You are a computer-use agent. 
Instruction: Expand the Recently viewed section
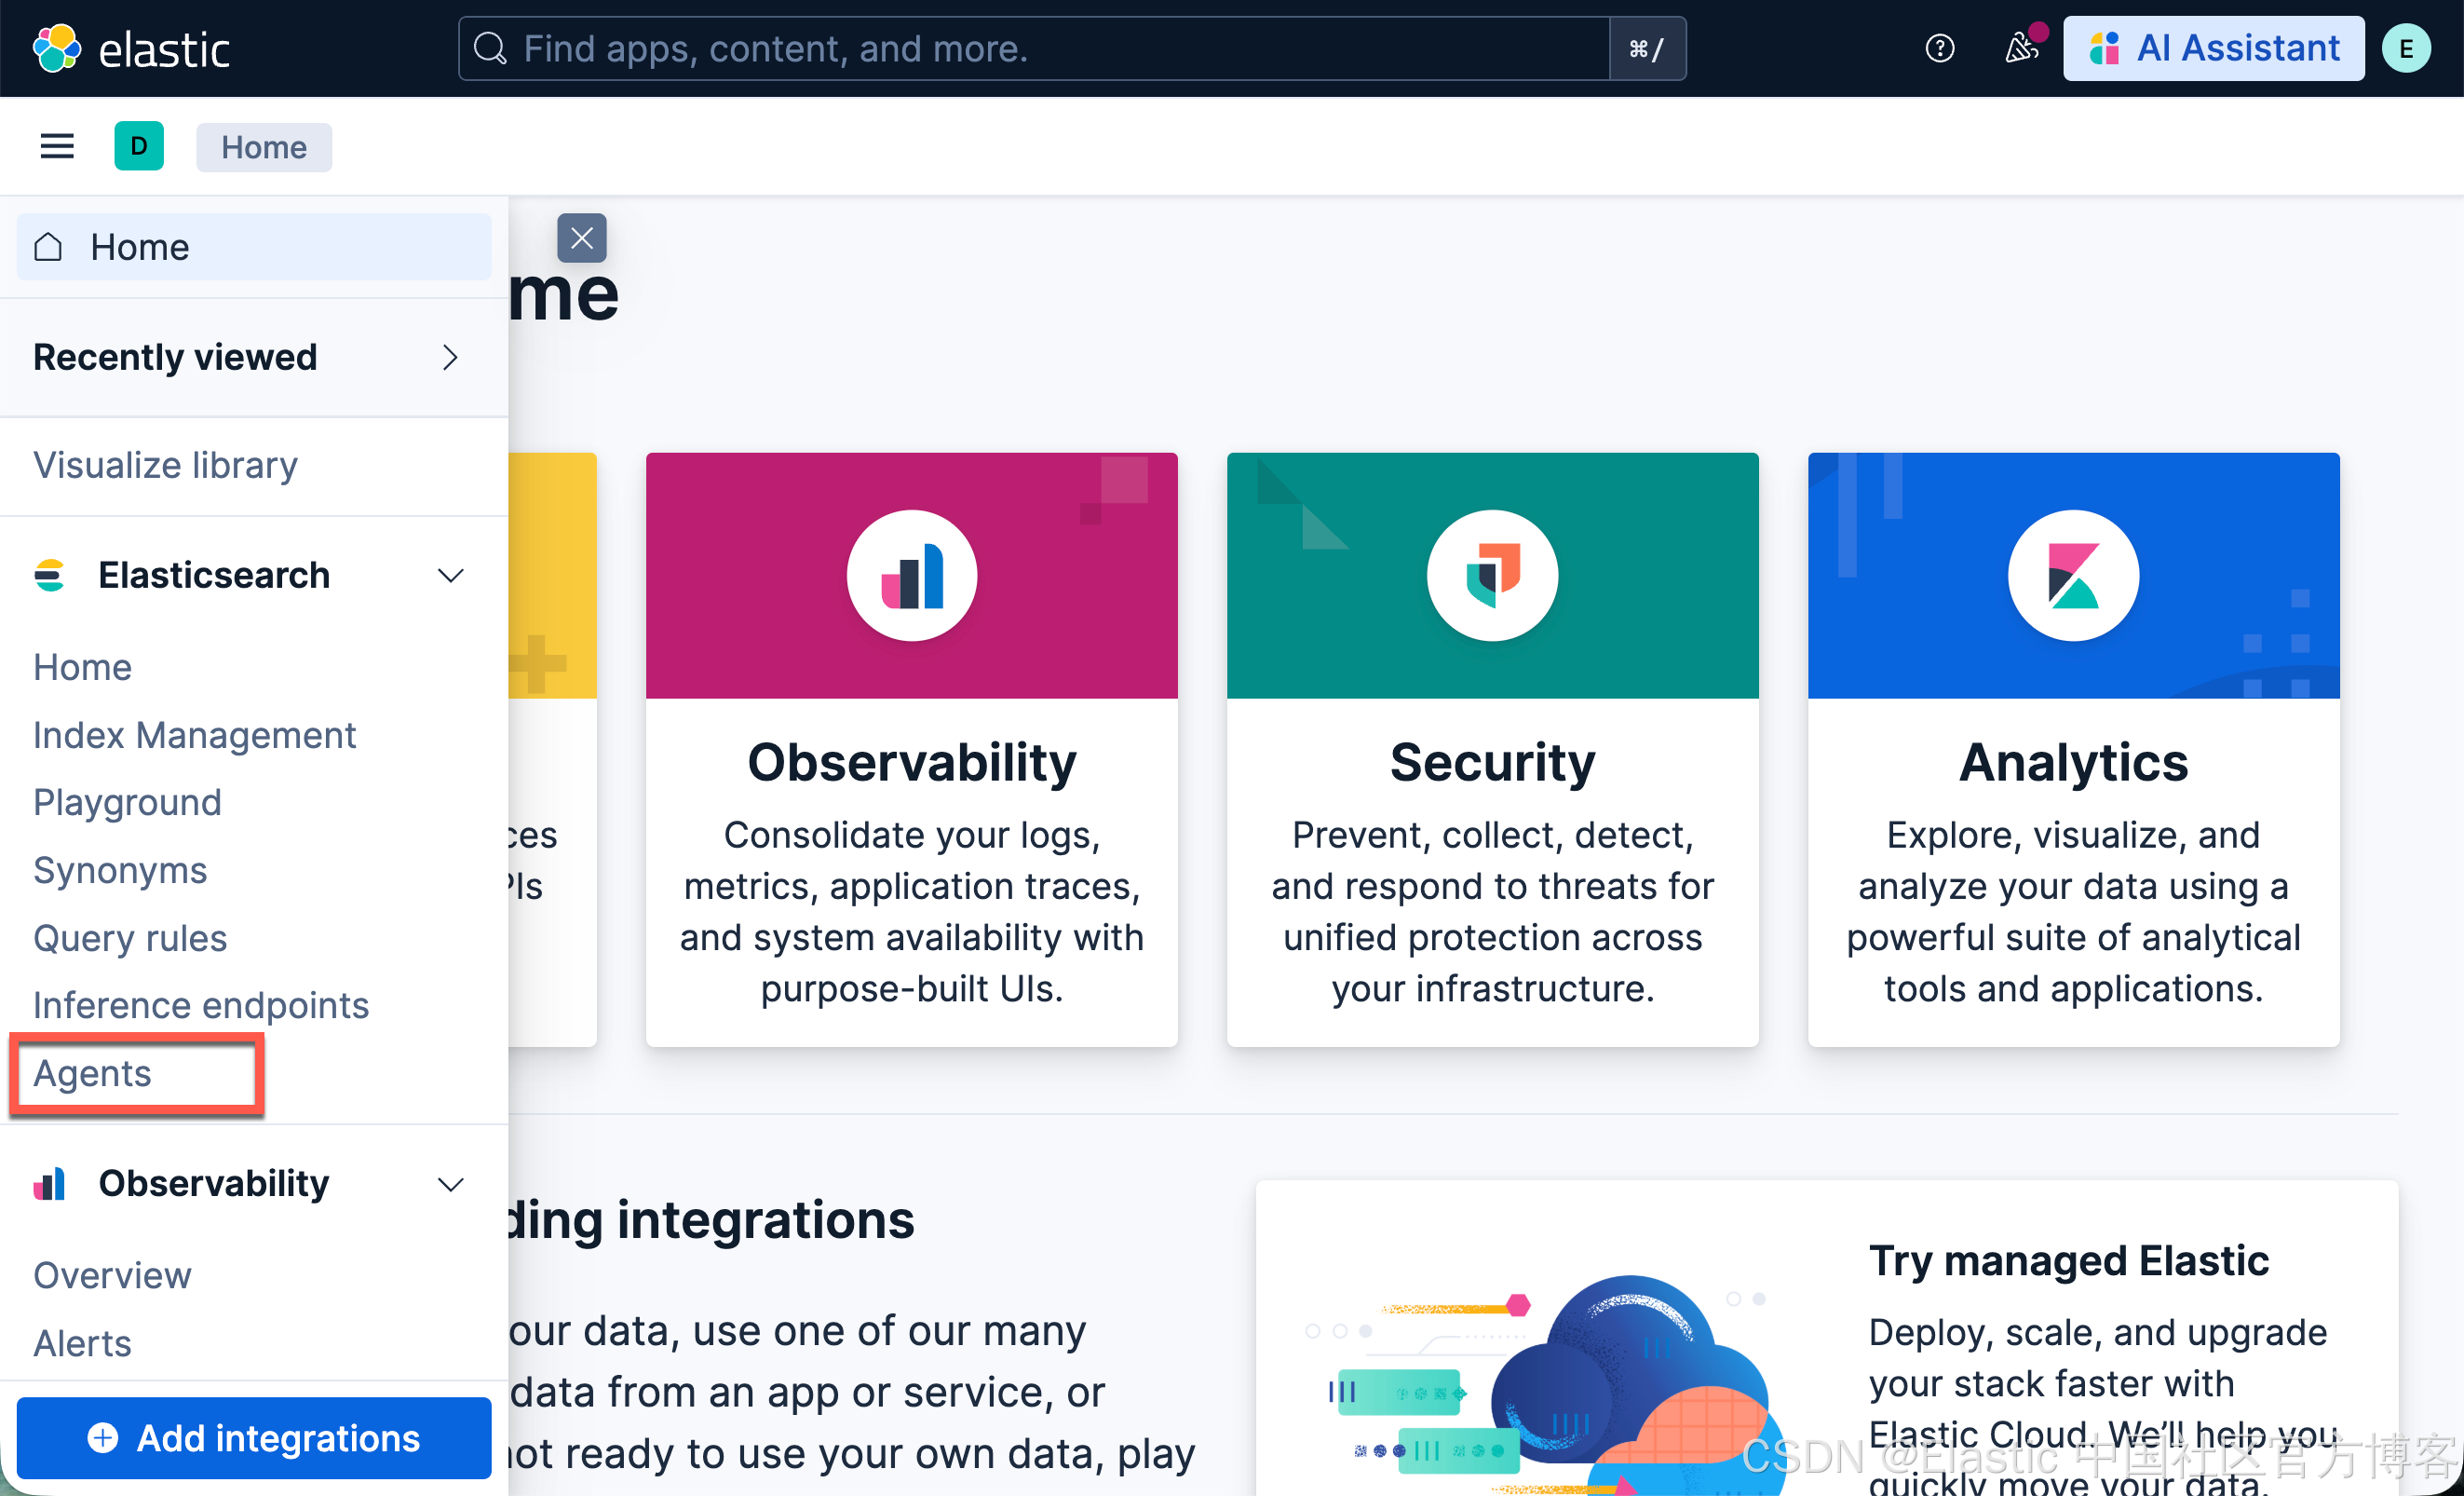pyautogui.click(x=449, y=358)
